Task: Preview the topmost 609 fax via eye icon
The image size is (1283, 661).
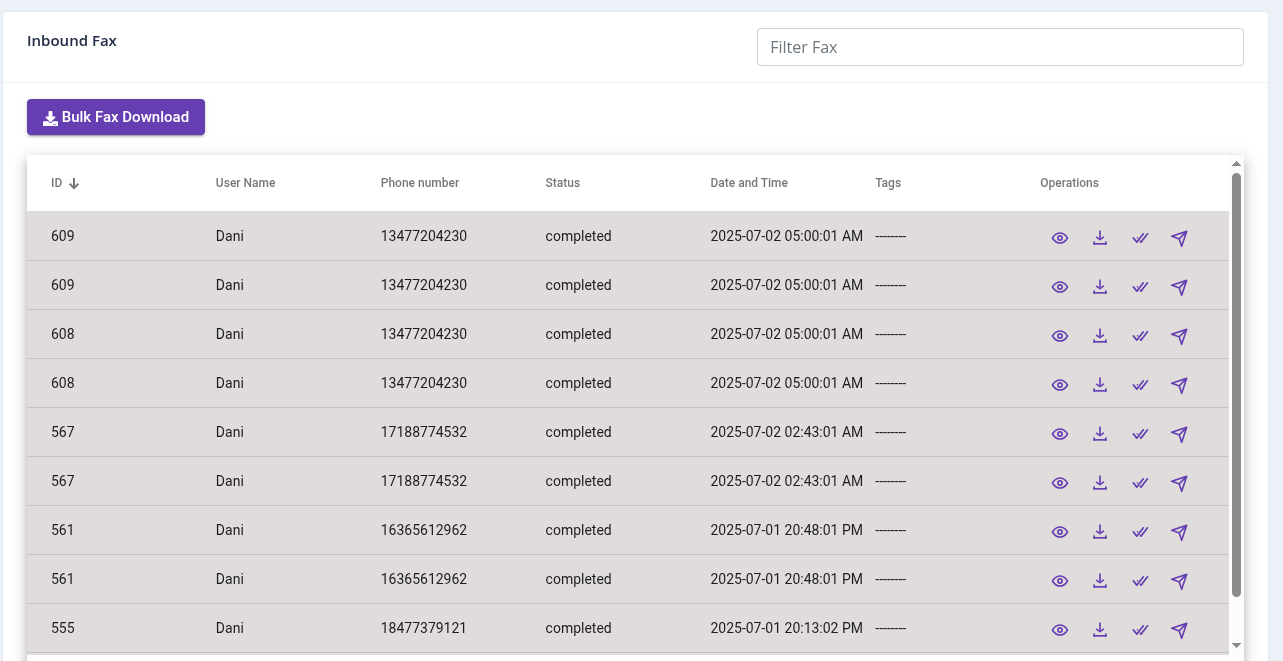Action: pyautogui.click(x=1060, y=238)
